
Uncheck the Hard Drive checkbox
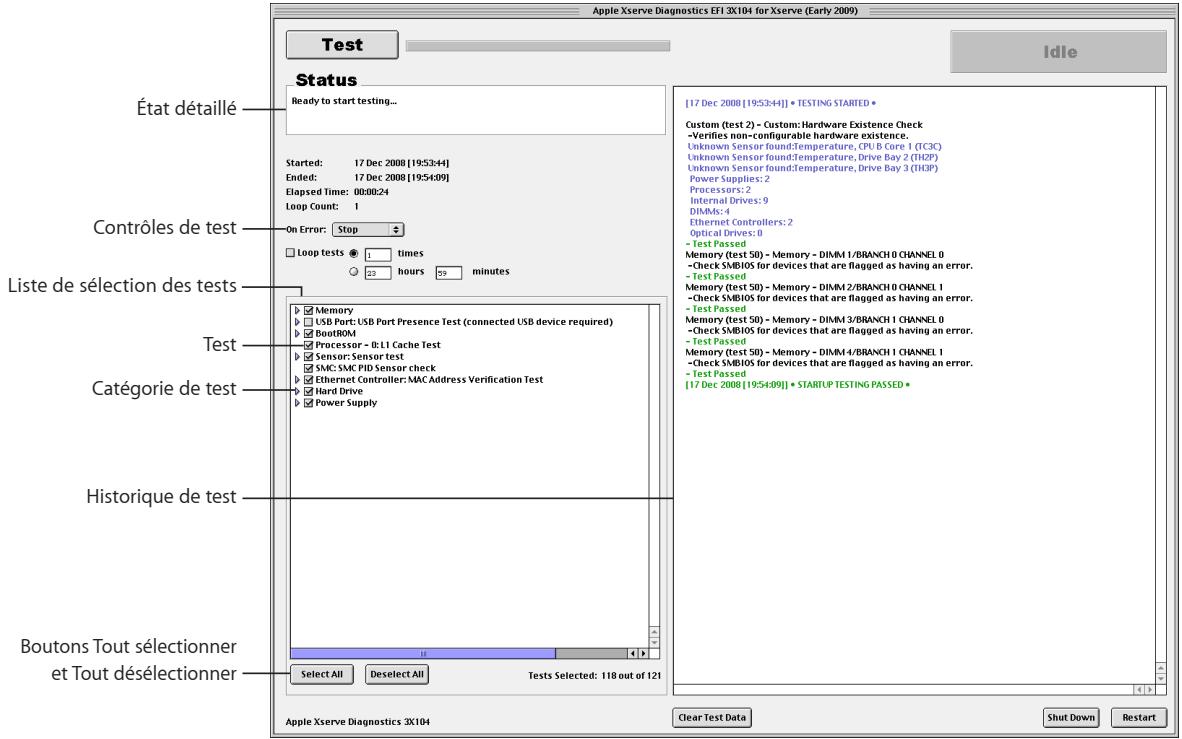(x=308, y=391)
